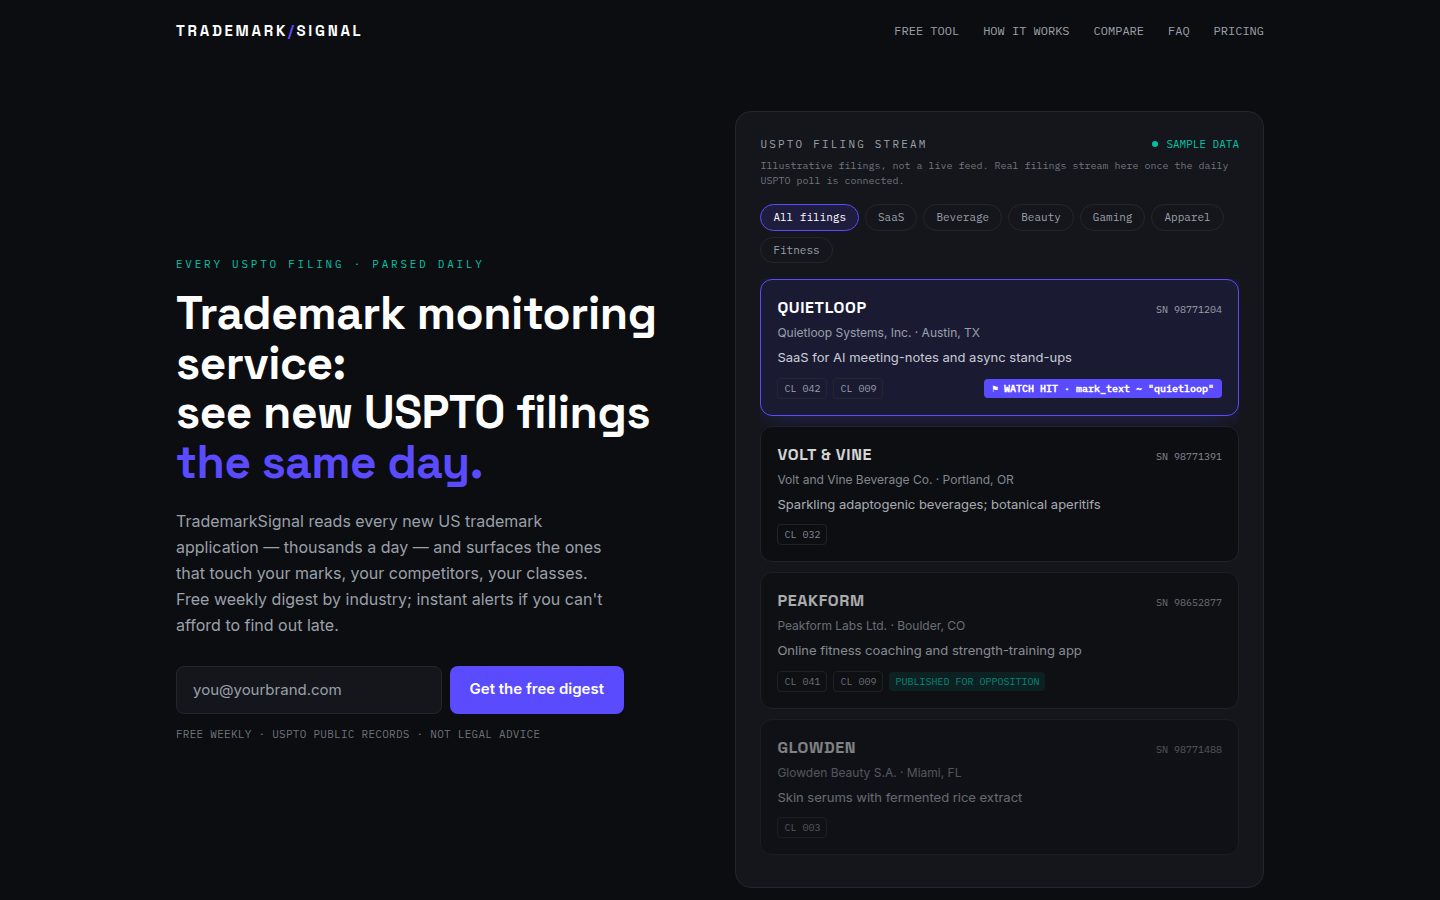Open the PEAKFORM filing title

pyautogui.click(x=821, y=601)
